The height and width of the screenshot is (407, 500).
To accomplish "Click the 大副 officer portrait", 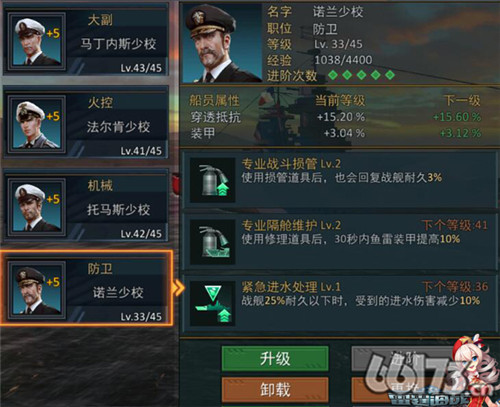I will click(37, 42).
